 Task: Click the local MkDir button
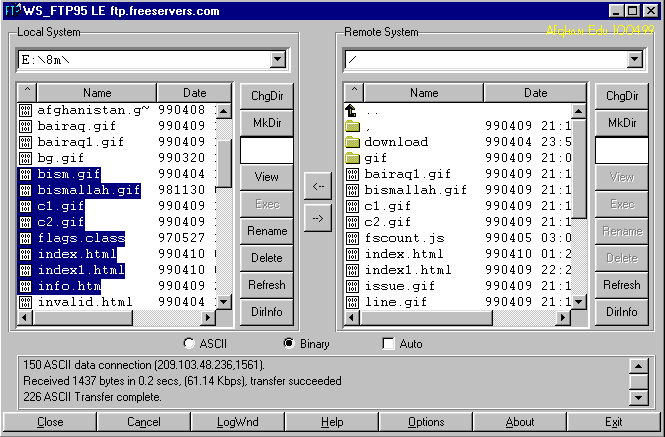pyautogui.click(x=267, y=122)
